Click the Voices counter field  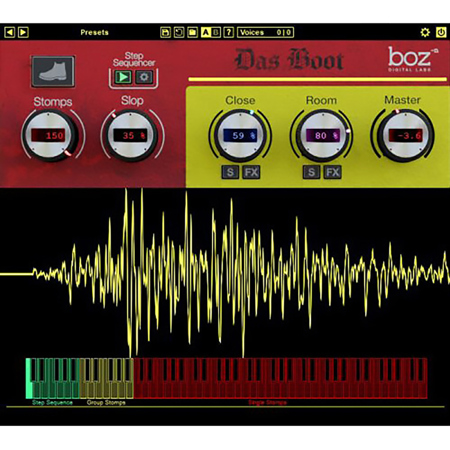[265, 32]
